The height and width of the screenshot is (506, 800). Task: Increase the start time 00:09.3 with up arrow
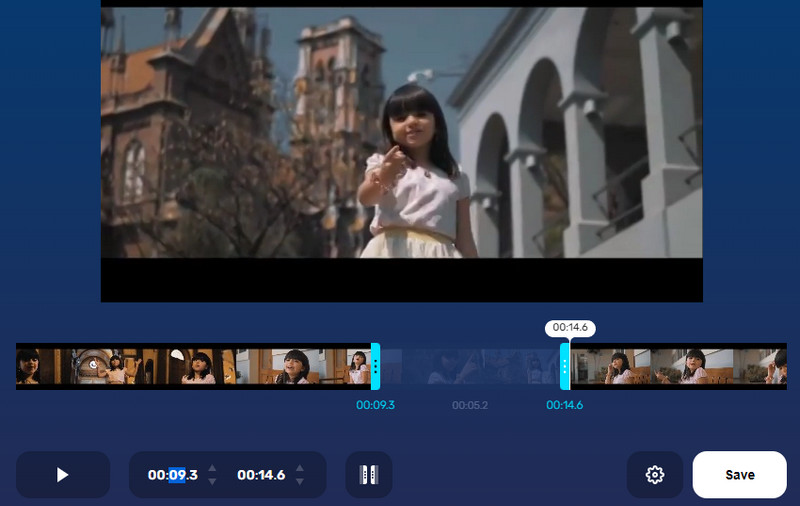pos(212,468)
